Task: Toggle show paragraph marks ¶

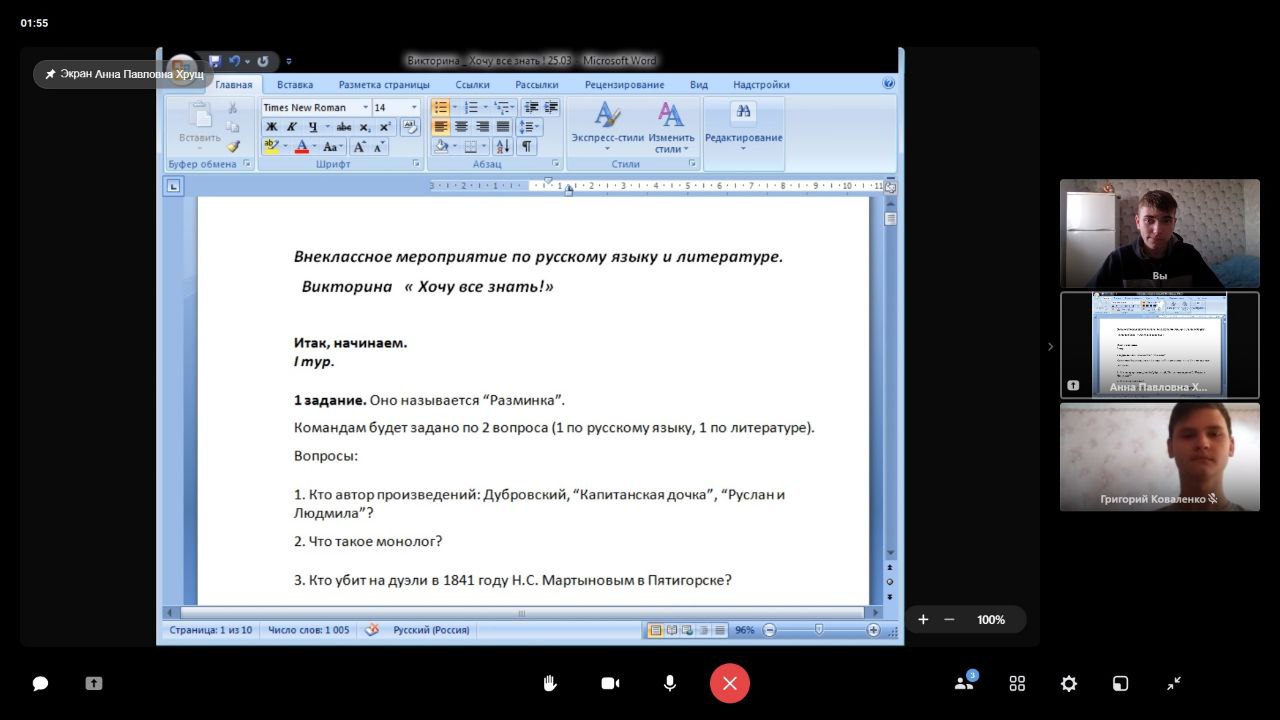Action: pos(525,146)
